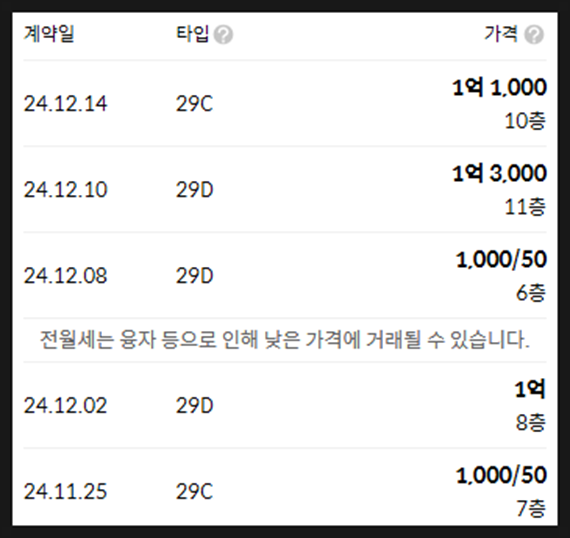Select the 24.12.08 contract date
The height and width of the screenshot is (538, 570).
tap(65, 276)
